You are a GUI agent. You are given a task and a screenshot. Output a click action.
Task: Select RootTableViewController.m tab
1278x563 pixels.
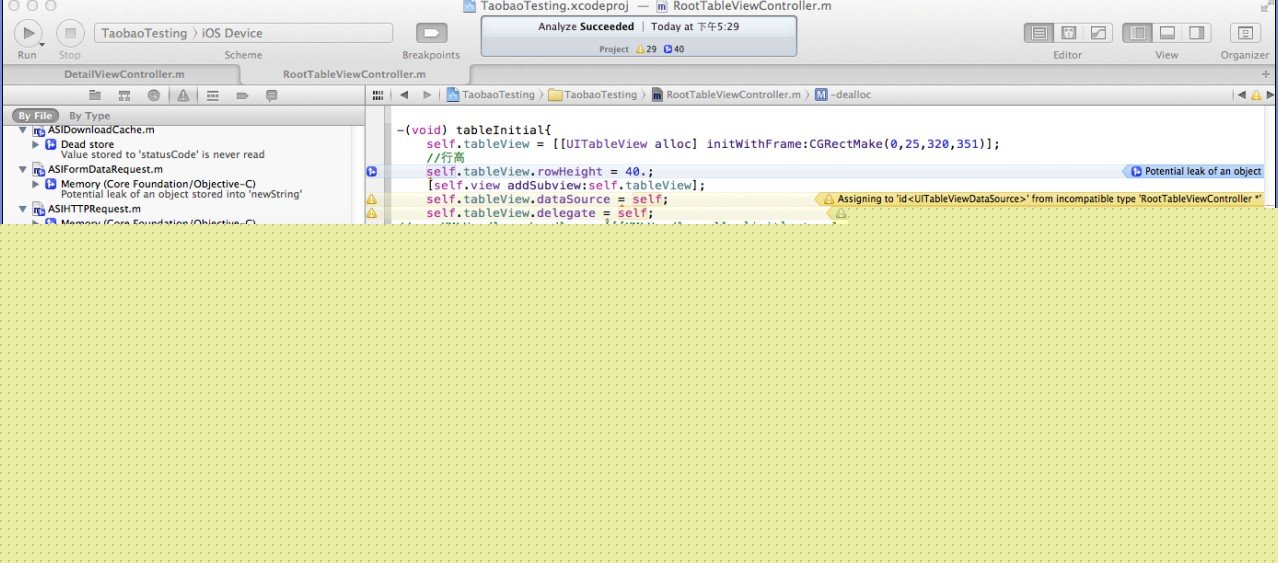pyautogui.click(x=355, y=74)
